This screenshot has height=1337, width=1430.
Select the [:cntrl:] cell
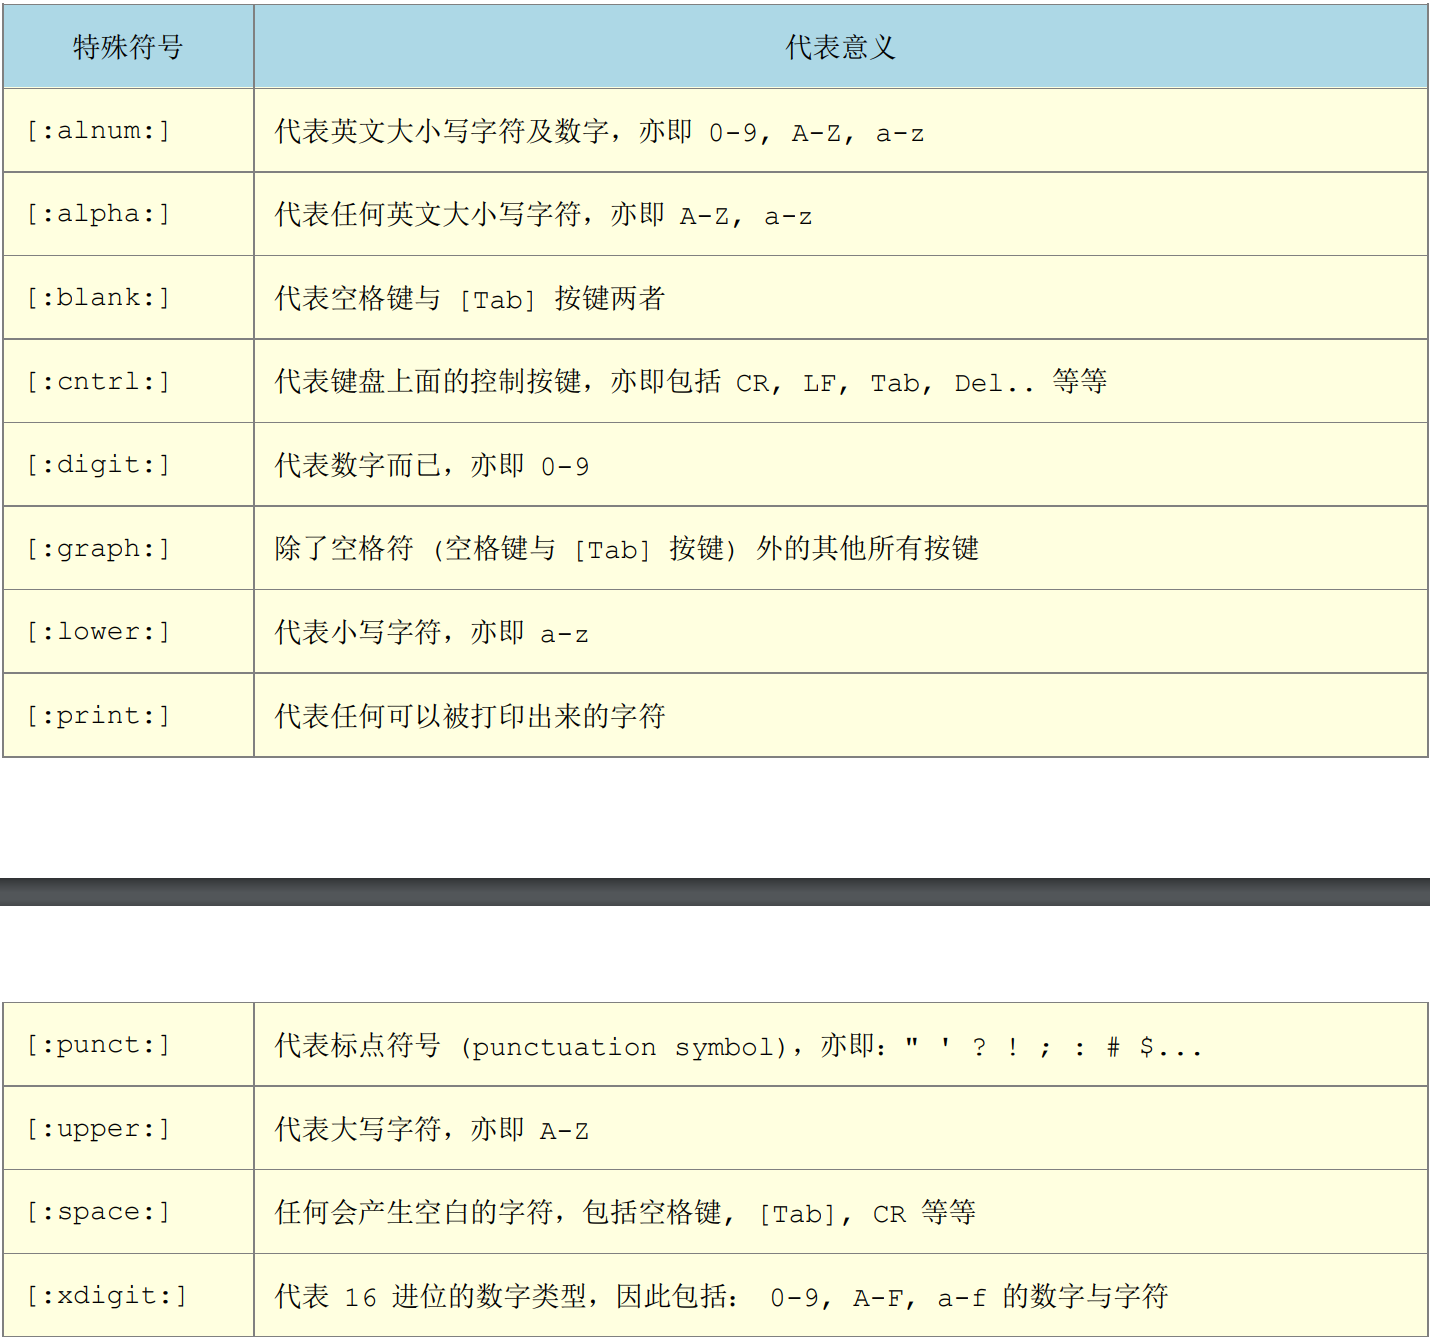click(x=128, y=381)
